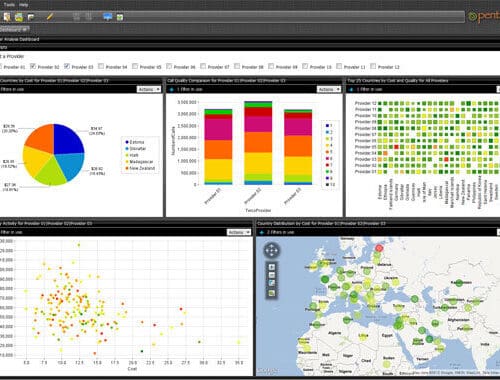Toggle the Provider 01 checkbox

point(1,66)
